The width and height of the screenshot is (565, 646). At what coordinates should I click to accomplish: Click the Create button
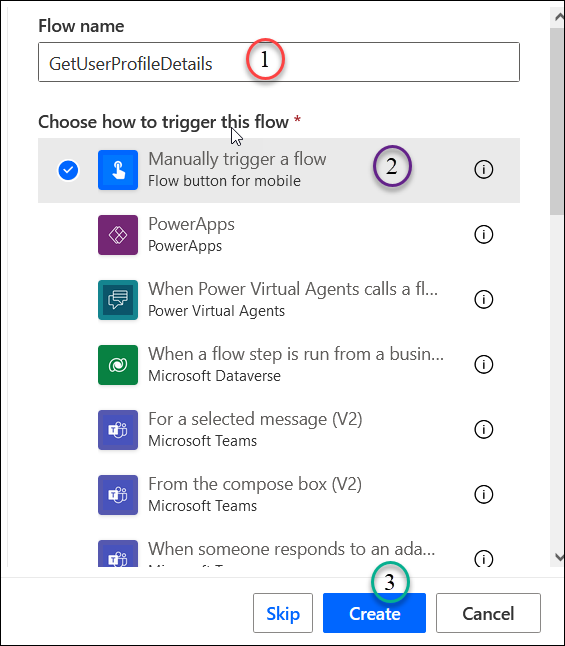coord(374,613)
